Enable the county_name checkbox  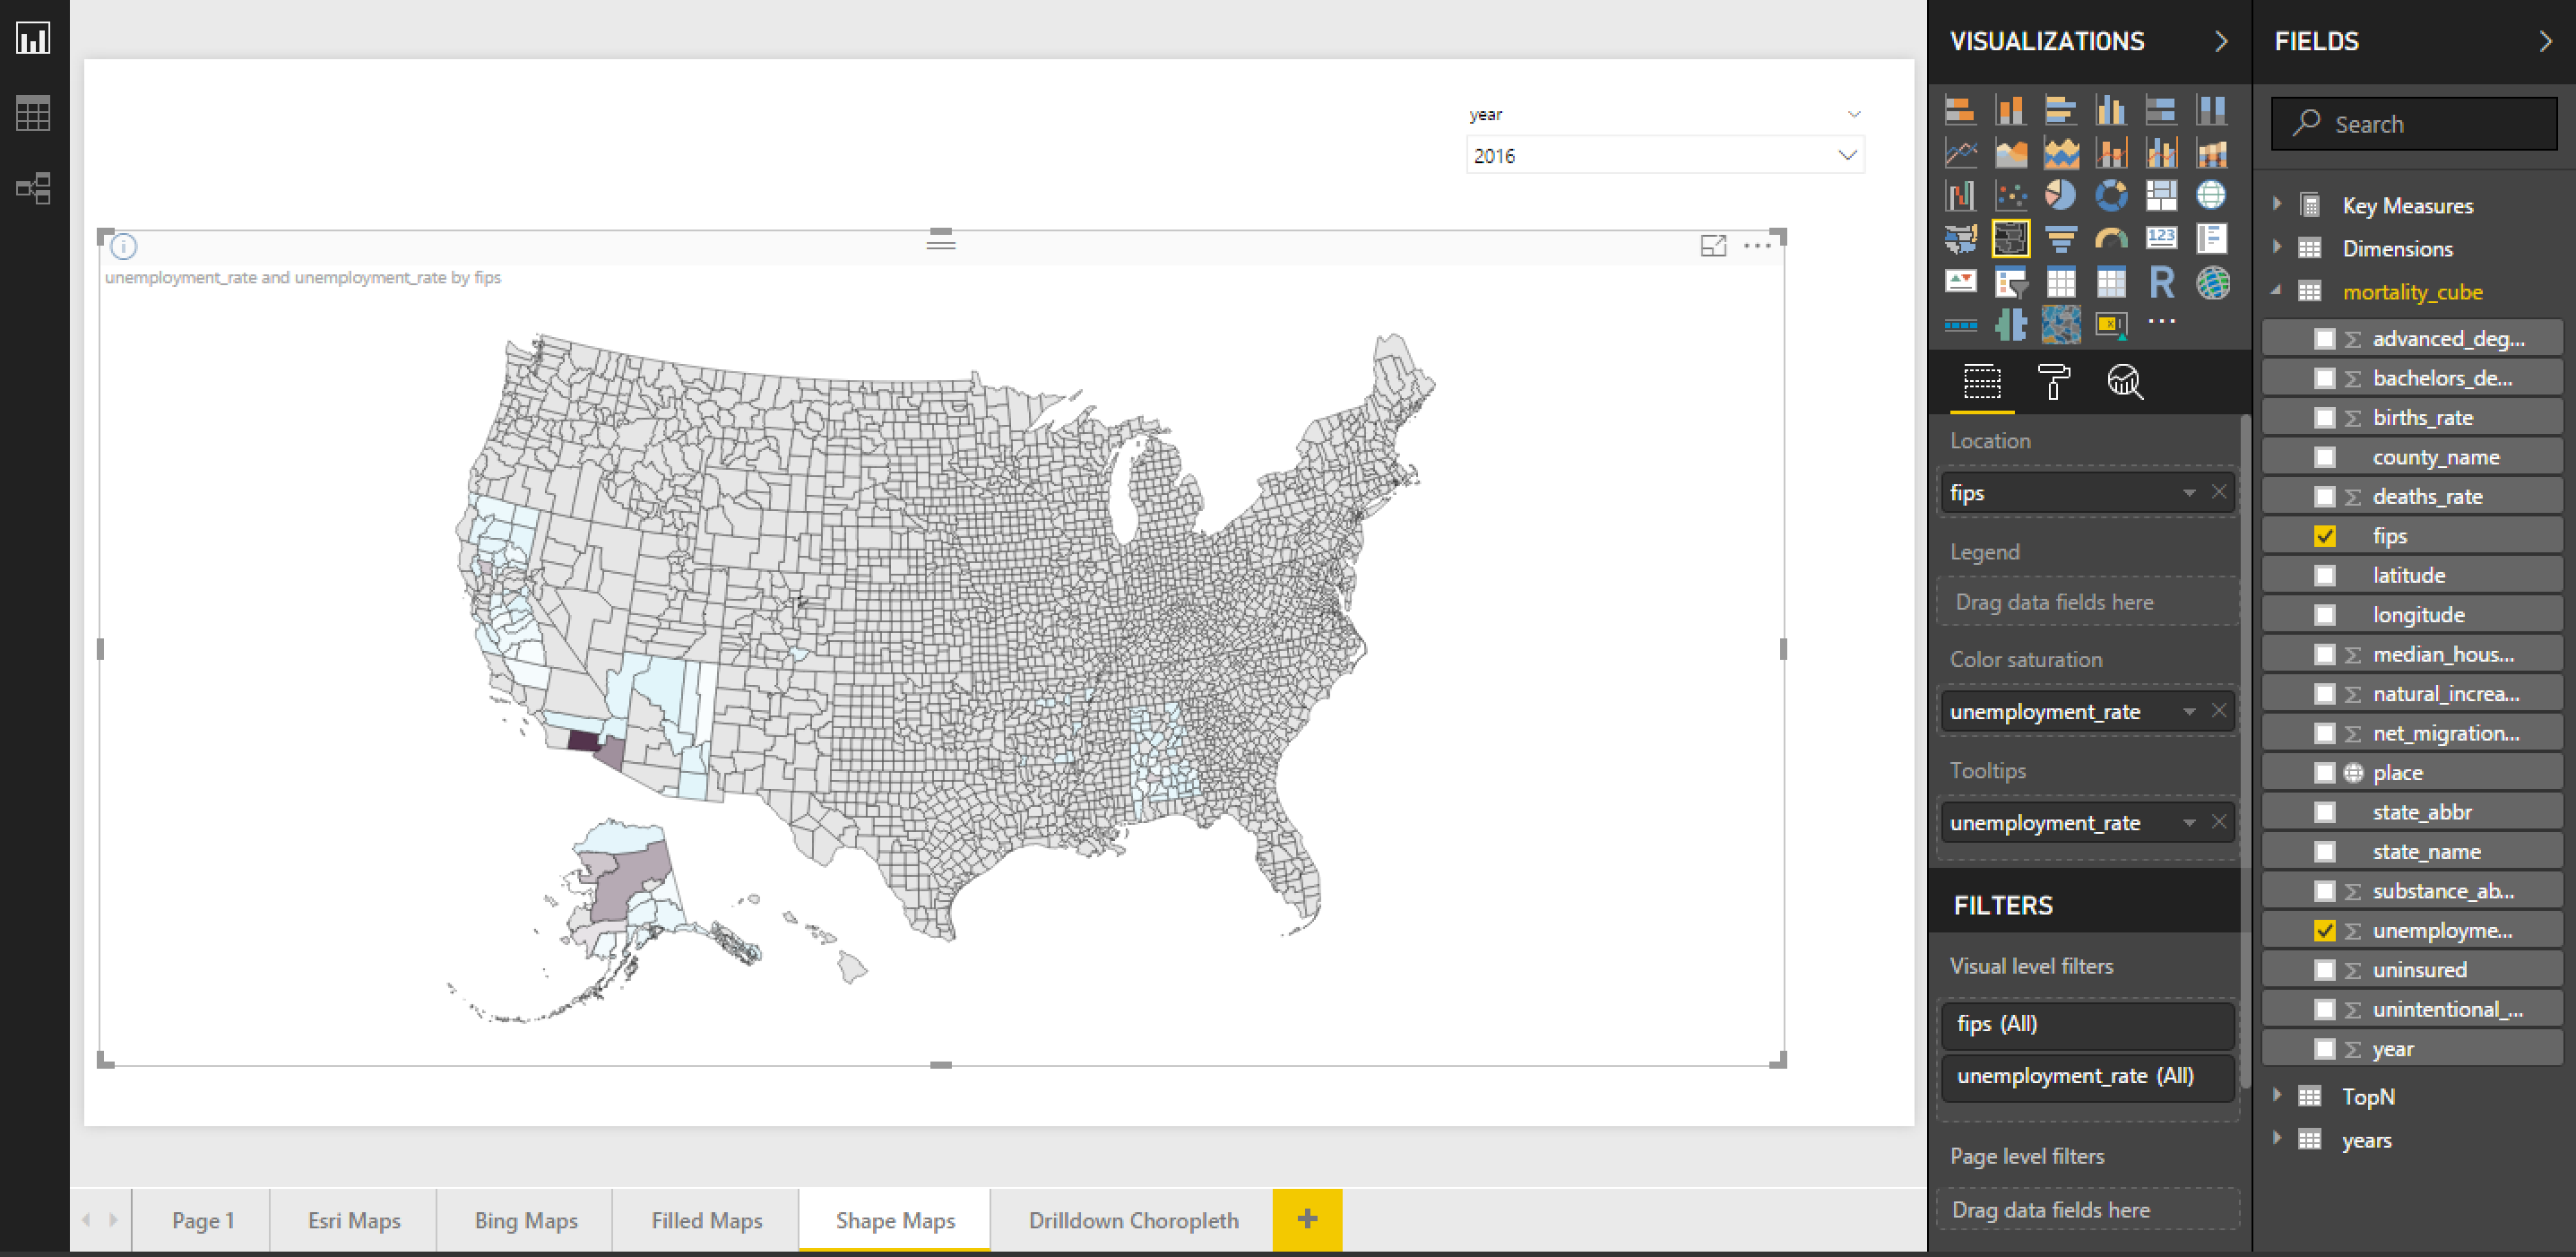coord(2324,456)
